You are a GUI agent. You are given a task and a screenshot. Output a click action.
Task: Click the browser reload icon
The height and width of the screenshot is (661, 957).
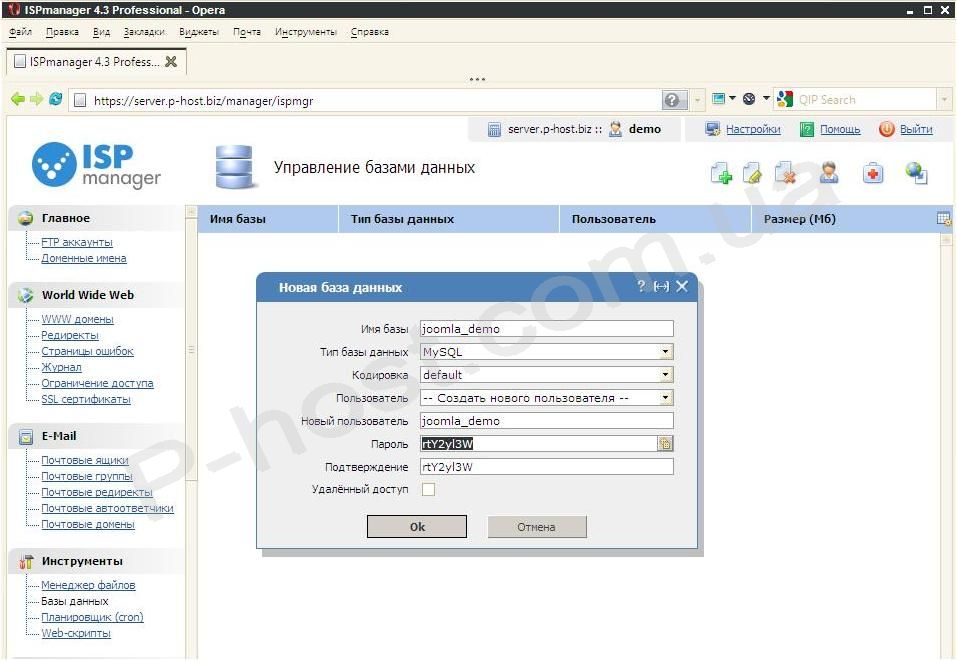[56, 99]
